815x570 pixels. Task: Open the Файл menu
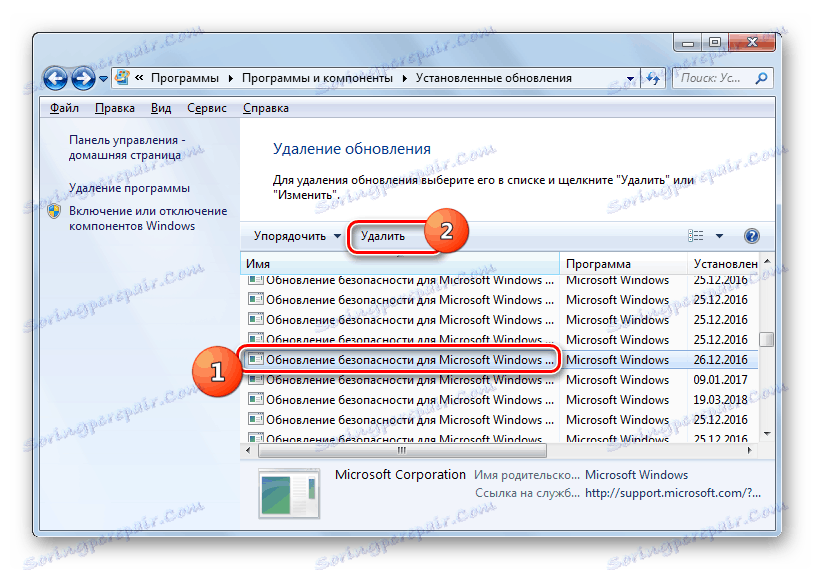(64, 108)
